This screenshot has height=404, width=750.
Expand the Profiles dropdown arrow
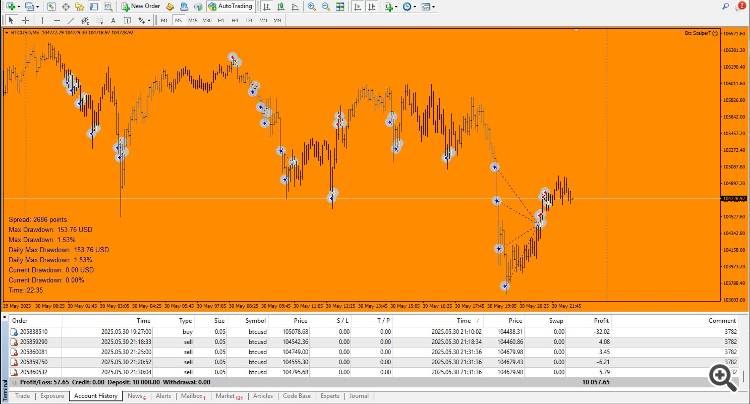tap(37, 7)
